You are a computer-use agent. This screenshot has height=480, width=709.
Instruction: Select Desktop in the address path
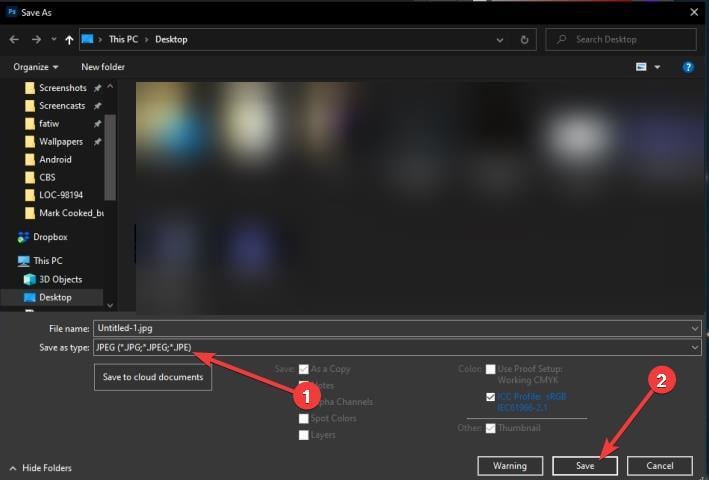(x=171, y=40)
